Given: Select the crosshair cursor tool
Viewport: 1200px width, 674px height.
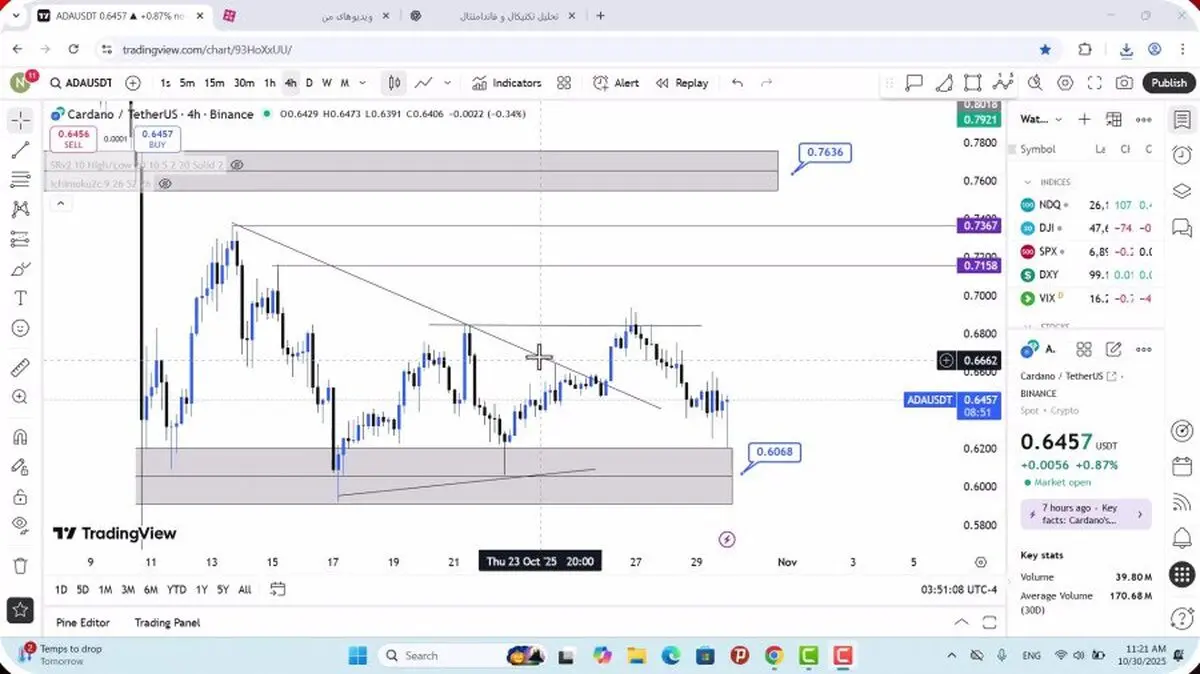Looking at the screenshot, I should coord(20,121).
